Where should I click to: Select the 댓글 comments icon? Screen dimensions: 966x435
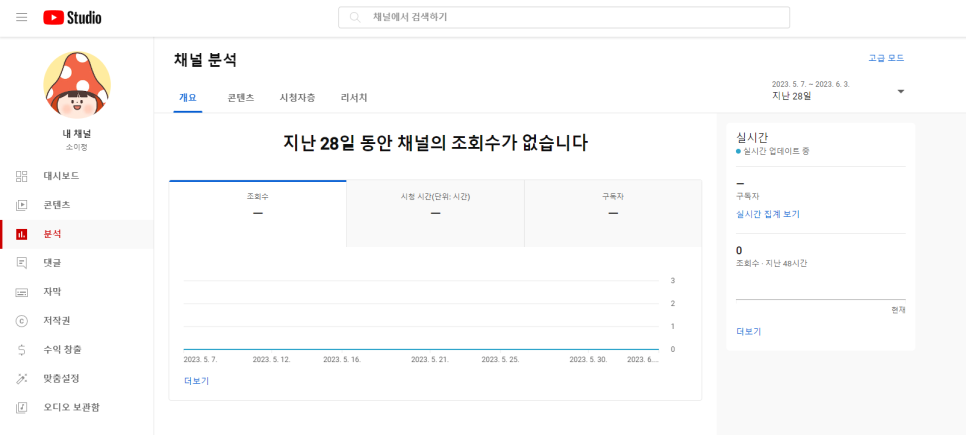pyautogui.click(x=21, y=263)
